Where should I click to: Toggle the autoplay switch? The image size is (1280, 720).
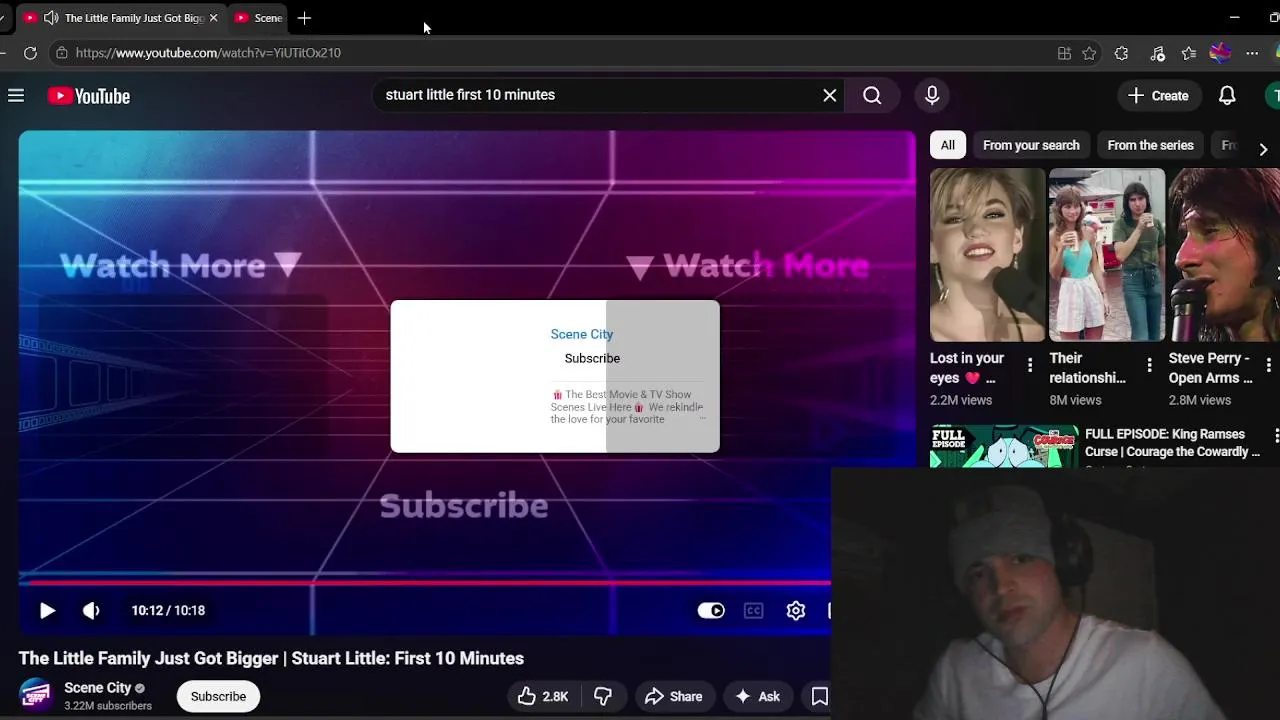pos(711,610)
